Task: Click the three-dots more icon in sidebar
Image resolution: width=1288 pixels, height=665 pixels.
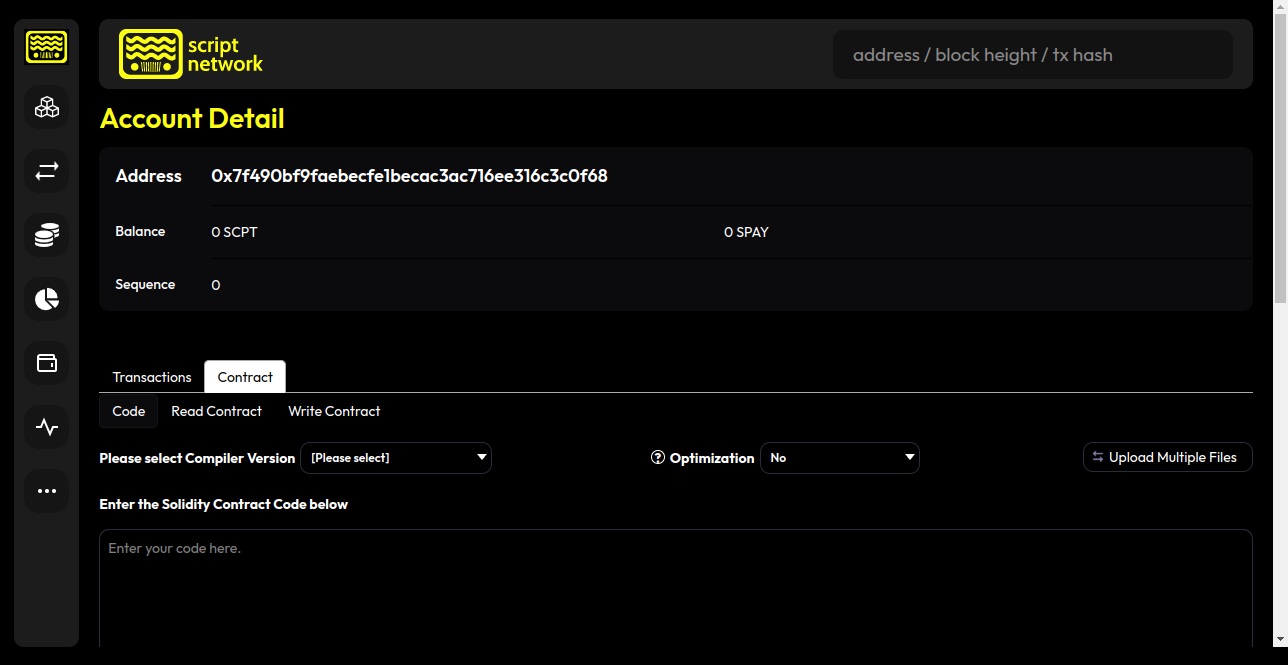Action: pos(47,491)
